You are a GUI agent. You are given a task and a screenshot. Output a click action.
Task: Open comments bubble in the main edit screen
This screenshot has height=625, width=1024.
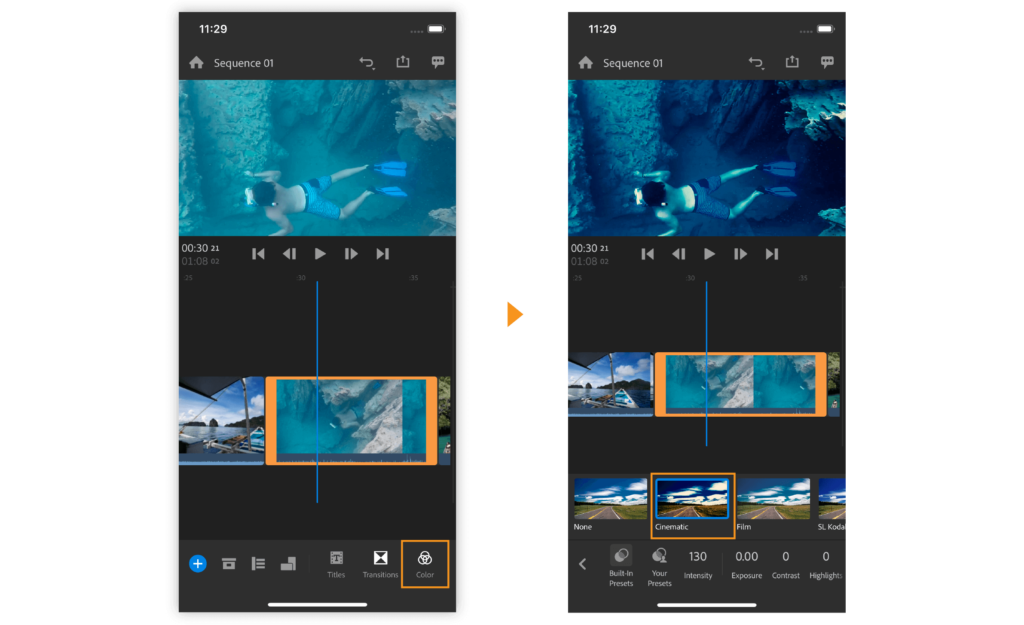[x=438, y=63]
